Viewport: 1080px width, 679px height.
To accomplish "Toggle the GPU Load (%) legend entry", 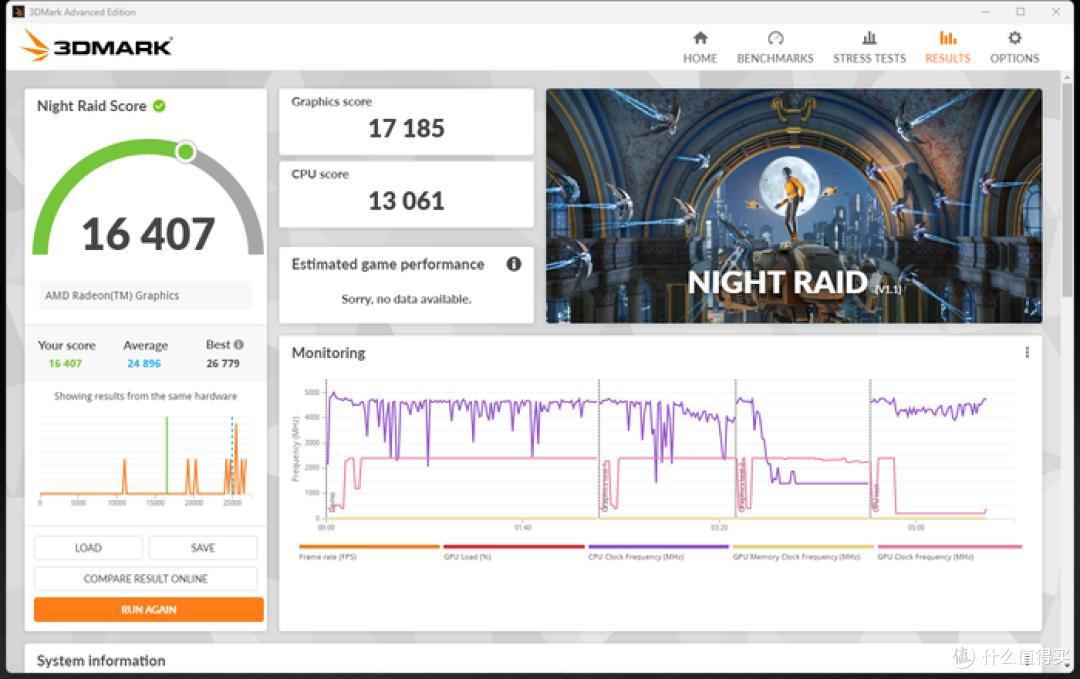I will pyautogui.click(x=513, y=552).
